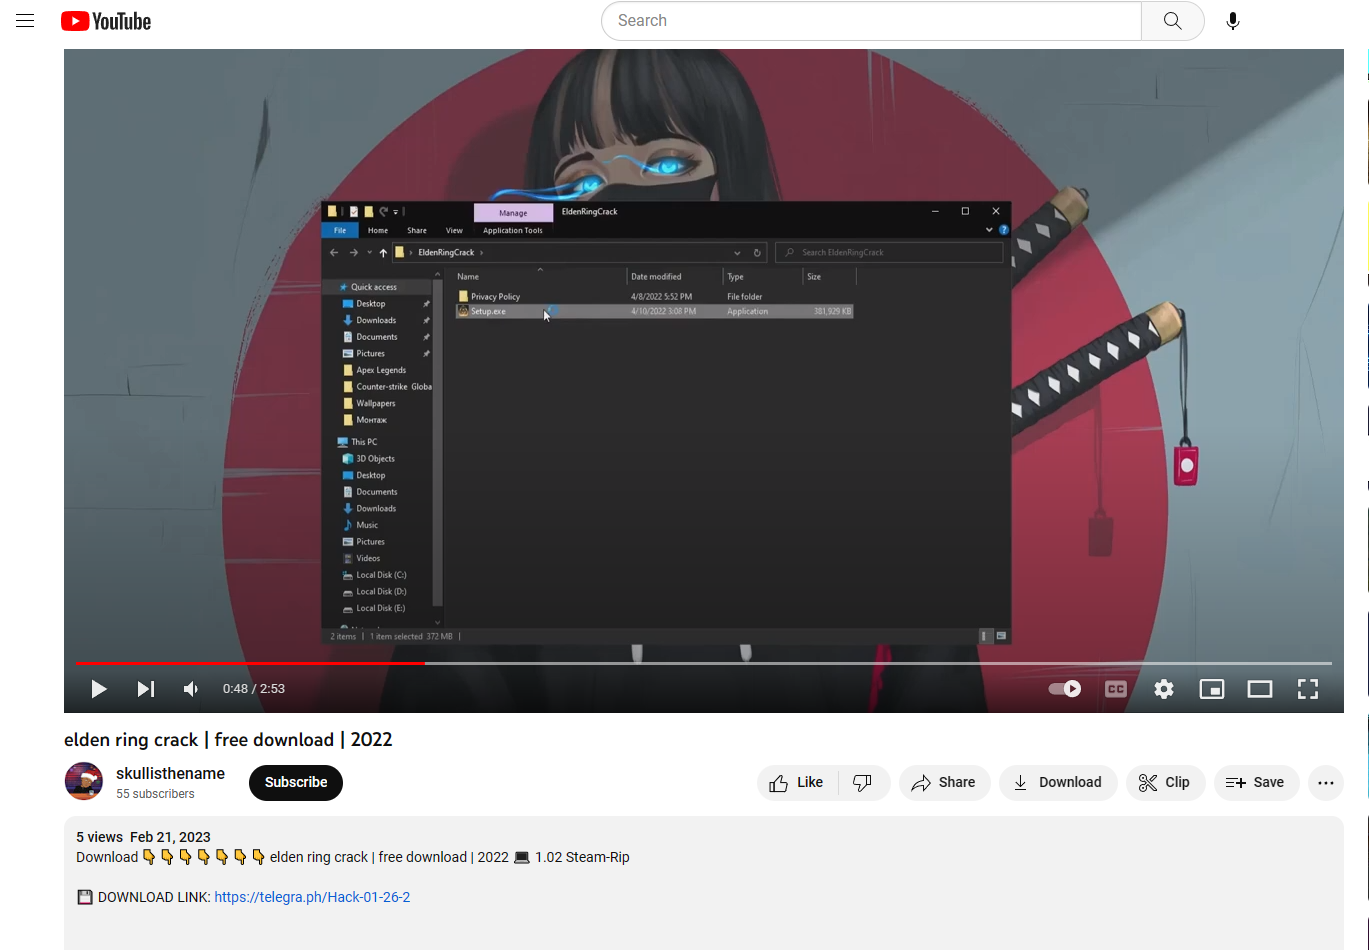This screenshot has width=1369, height=950.
Task: Turn on closed captions
Action: [x=1116, y=689]
